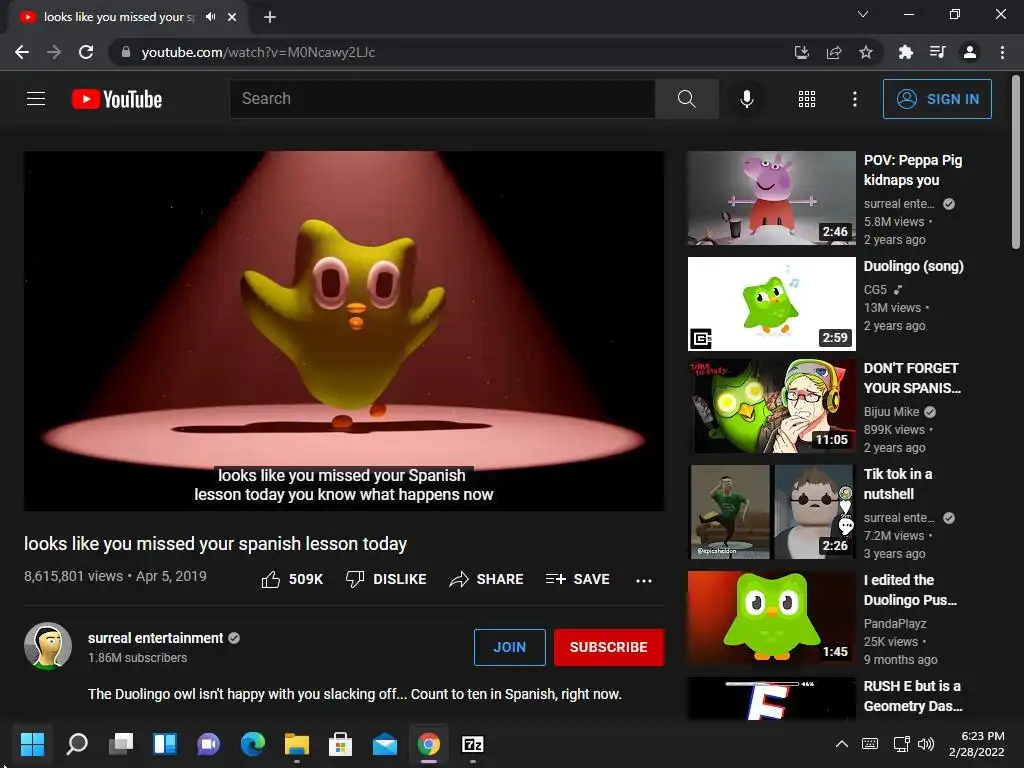
Task: Click the 1.86M subscribers text
Action: (138, 658)
